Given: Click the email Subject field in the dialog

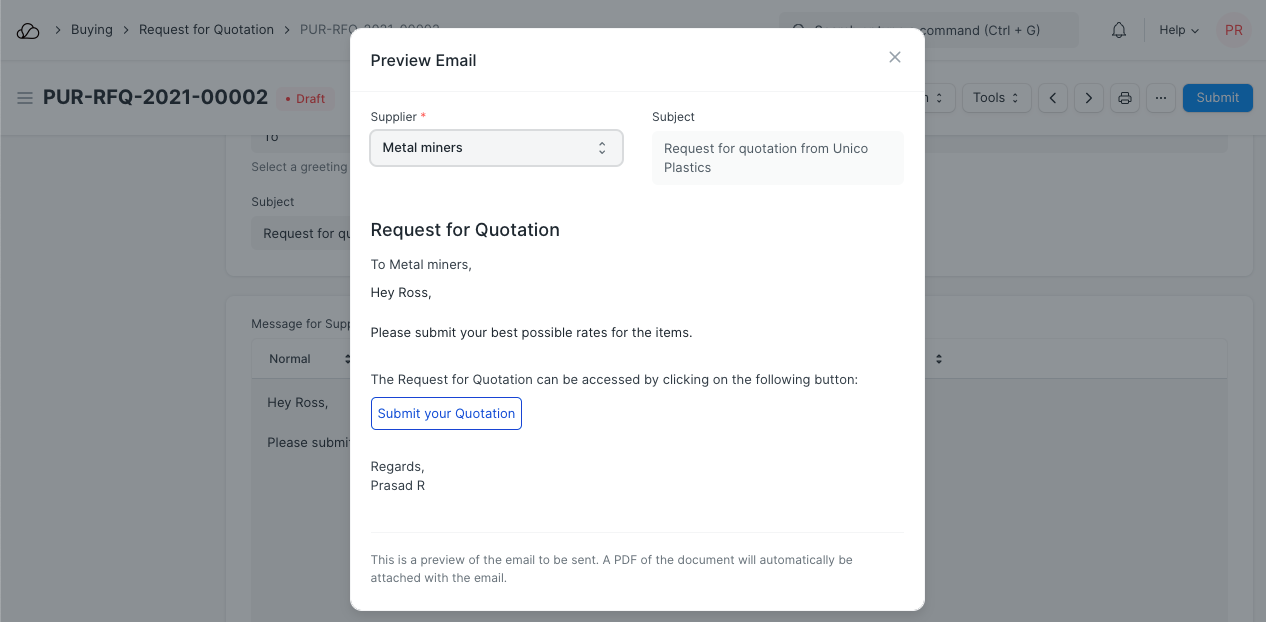Looking at the screenshot, I should (x=777, y=158).
